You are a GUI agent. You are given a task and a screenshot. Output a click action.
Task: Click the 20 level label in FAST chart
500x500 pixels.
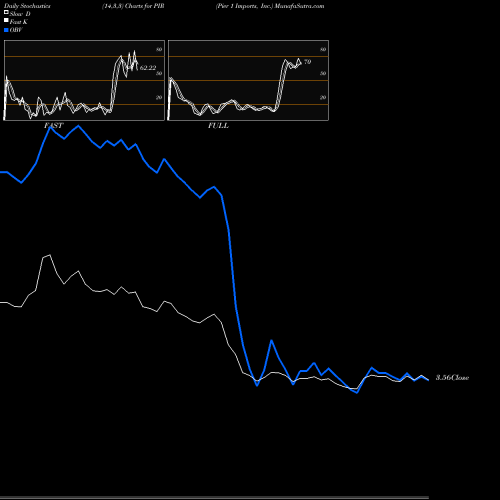pos(159,97)
